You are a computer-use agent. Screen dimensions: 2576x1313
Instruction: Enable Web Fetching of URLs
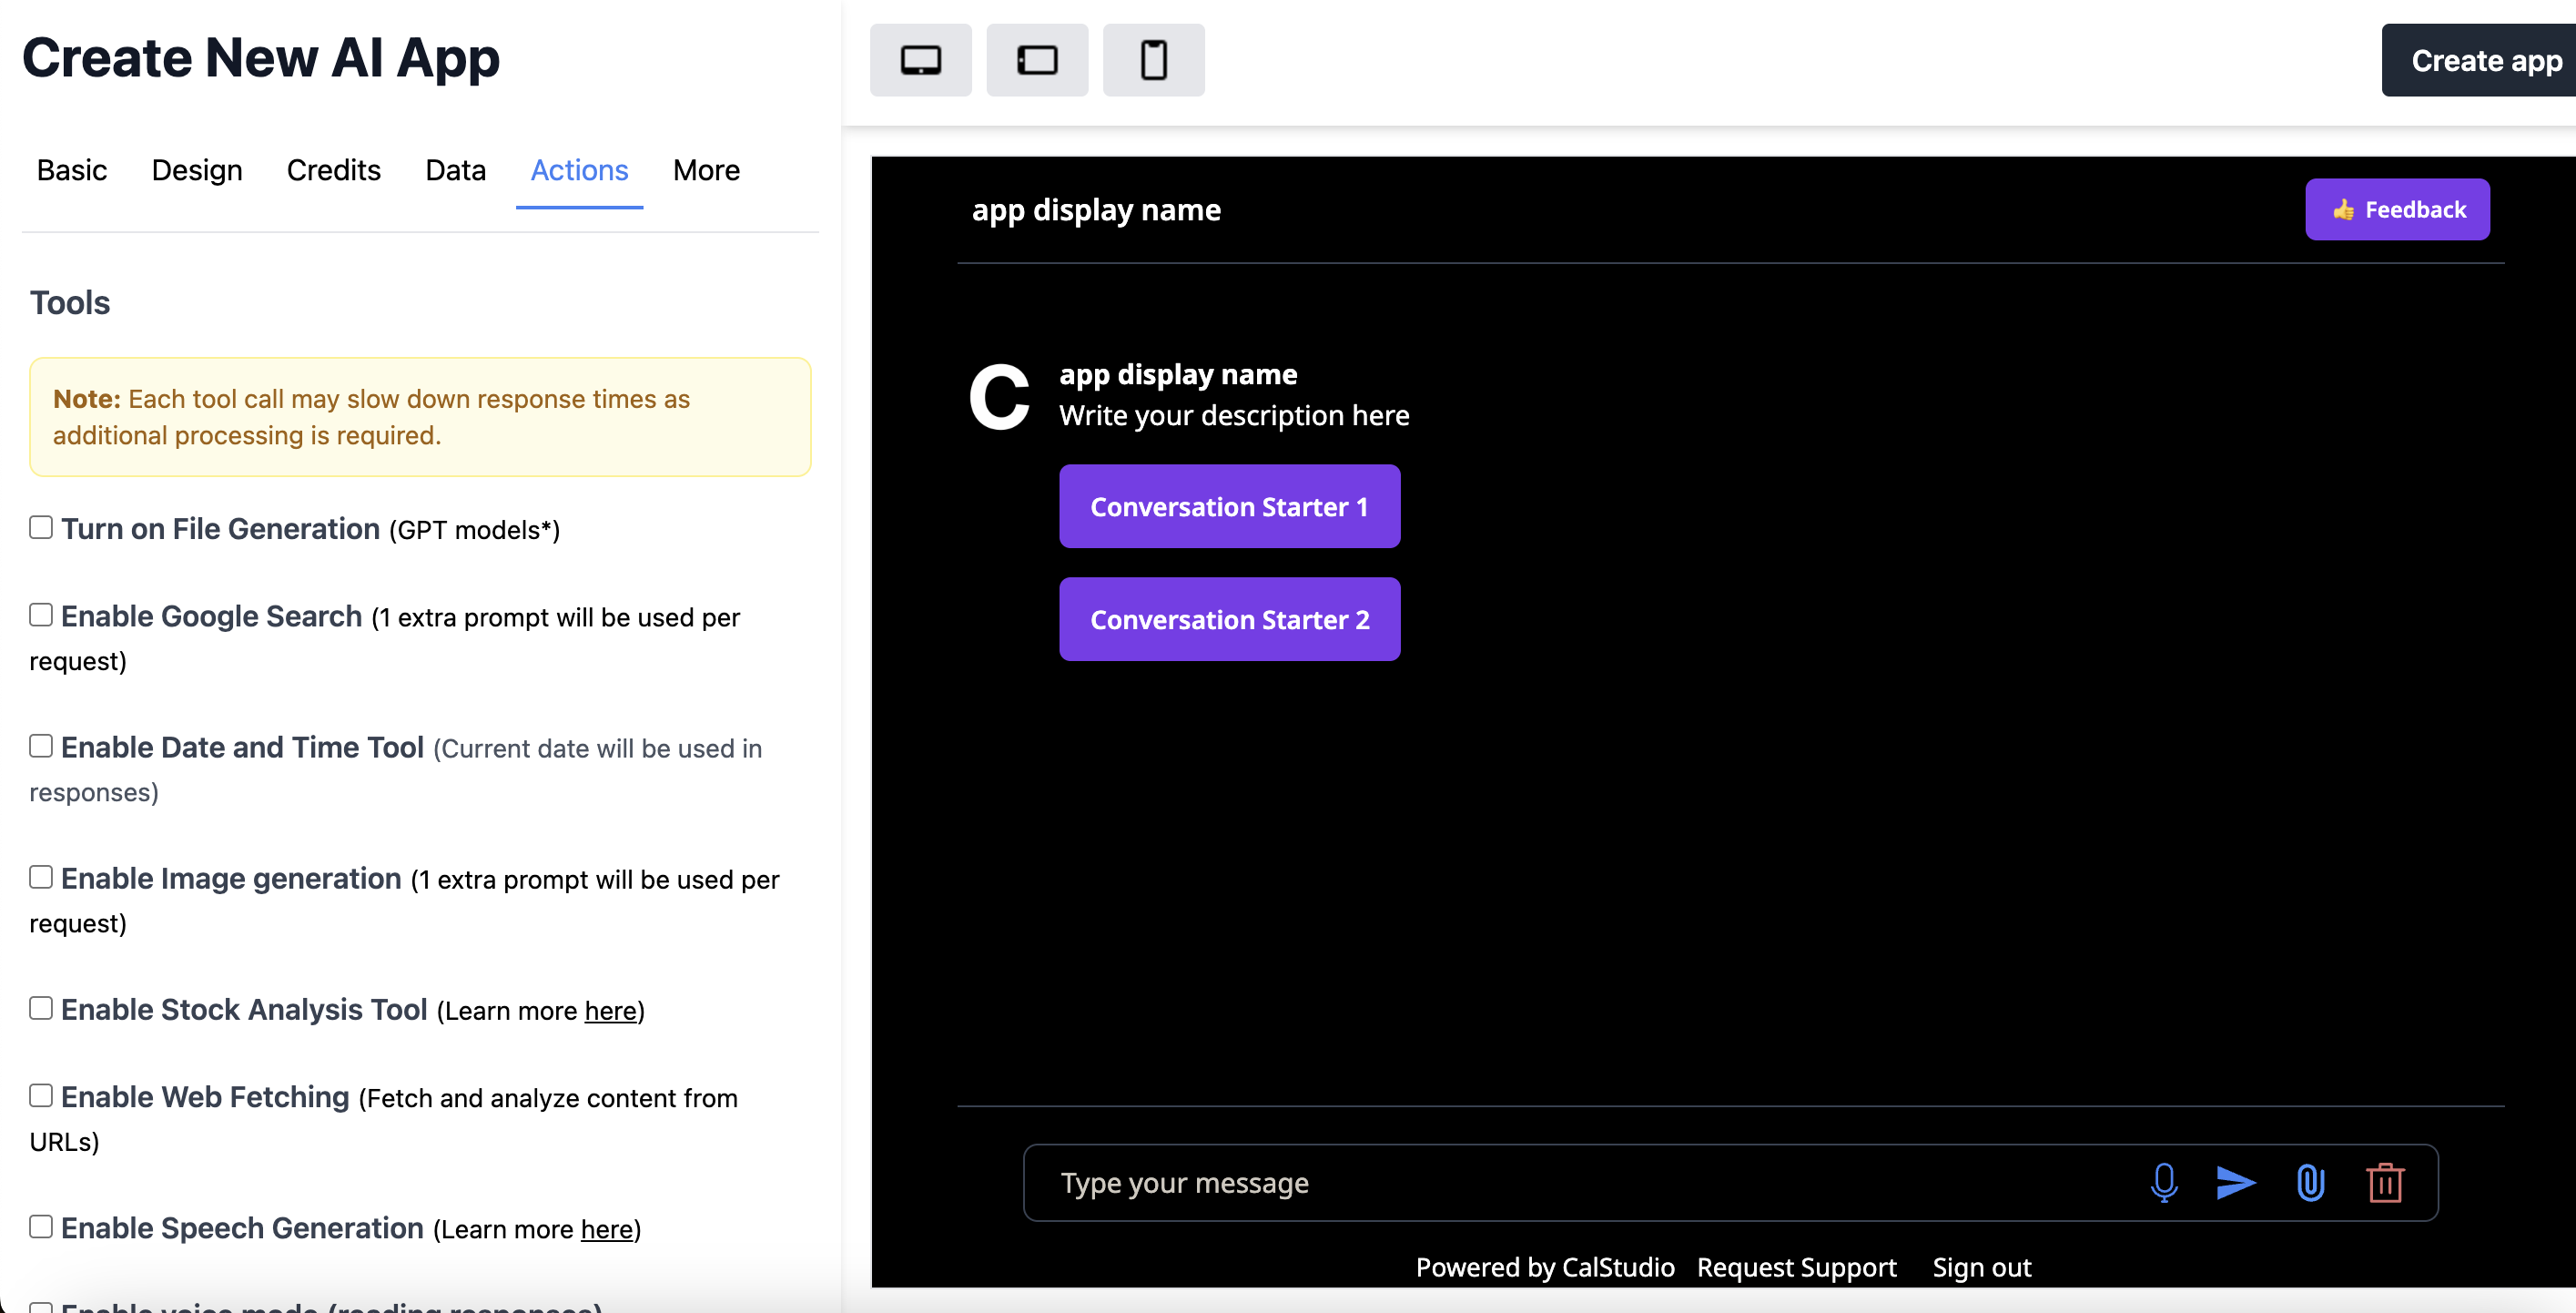(x=41, y=1094)
